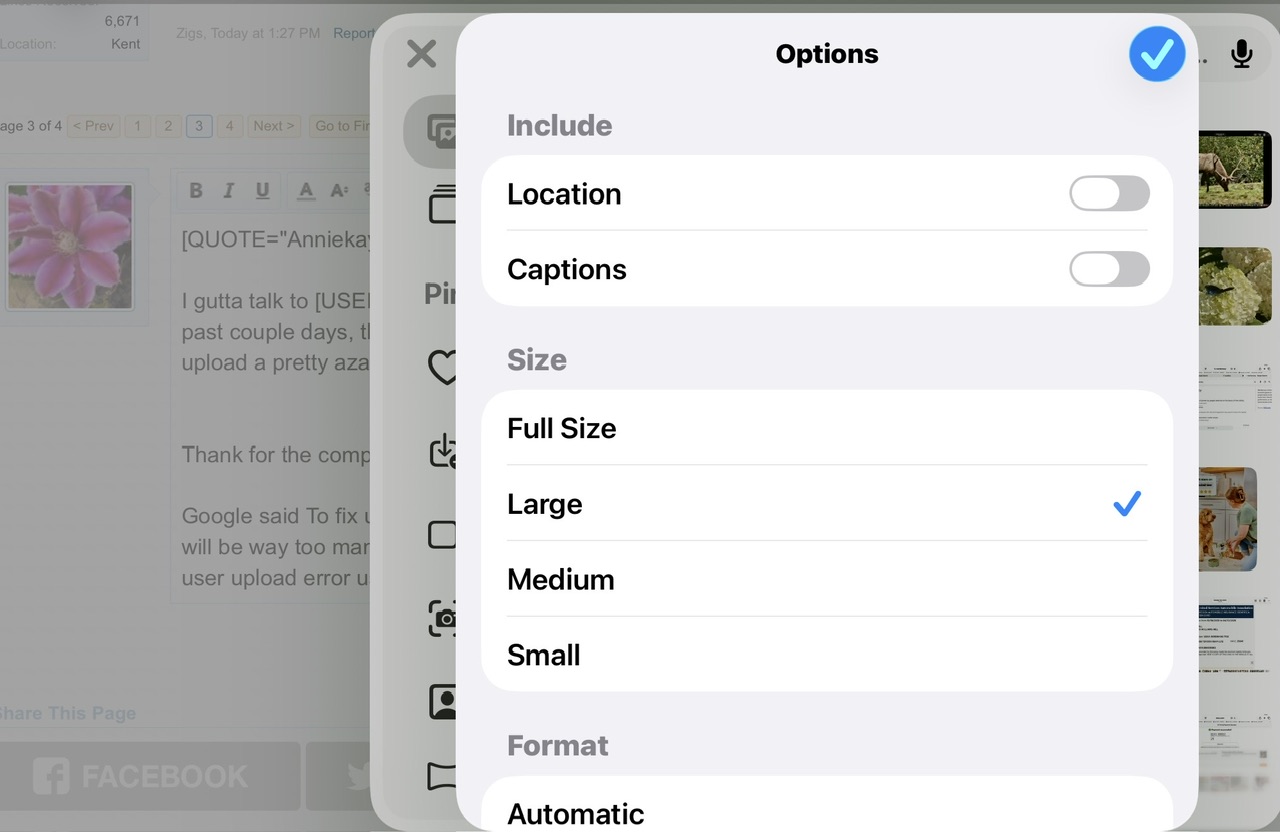Open the Favorites heart album icon
The image size is (1280, 832).
442,367
